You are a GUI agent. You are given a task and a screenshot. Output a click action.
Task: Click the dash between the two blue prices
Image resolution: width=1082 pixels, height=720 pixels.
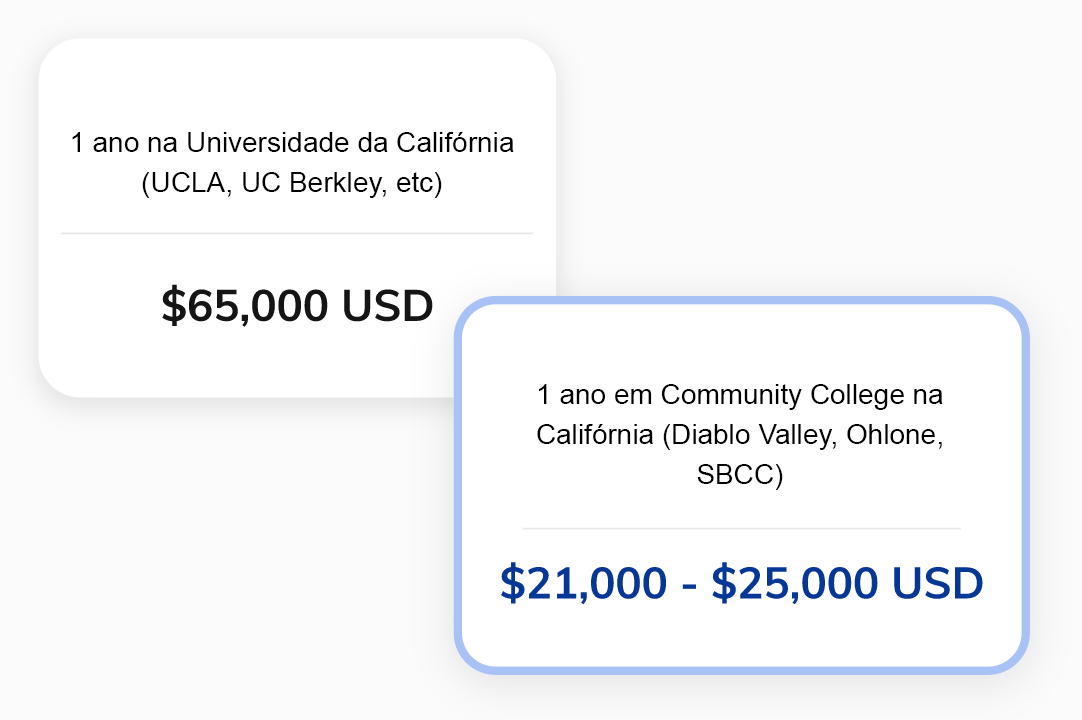click(x=688, y=584)
